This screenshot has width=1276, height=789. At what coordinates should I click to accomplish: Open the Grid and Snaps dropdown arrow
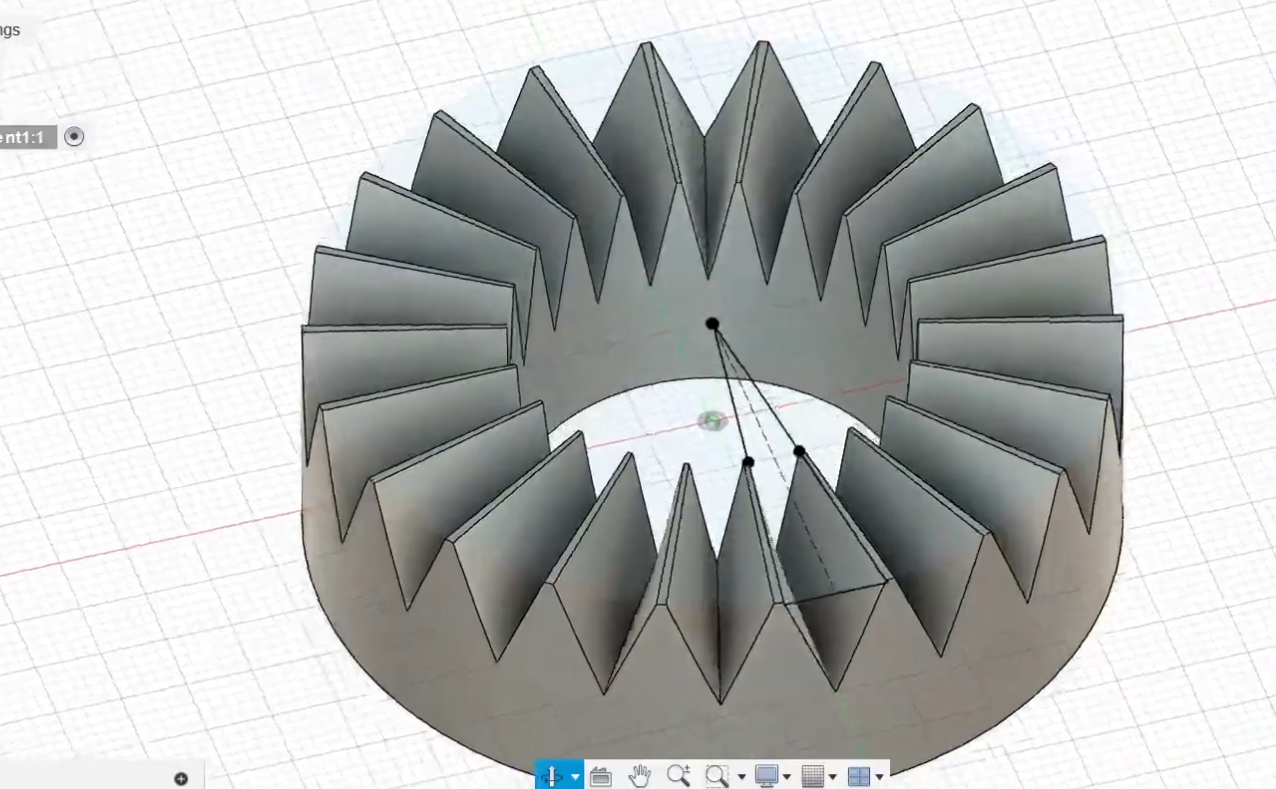832,777
